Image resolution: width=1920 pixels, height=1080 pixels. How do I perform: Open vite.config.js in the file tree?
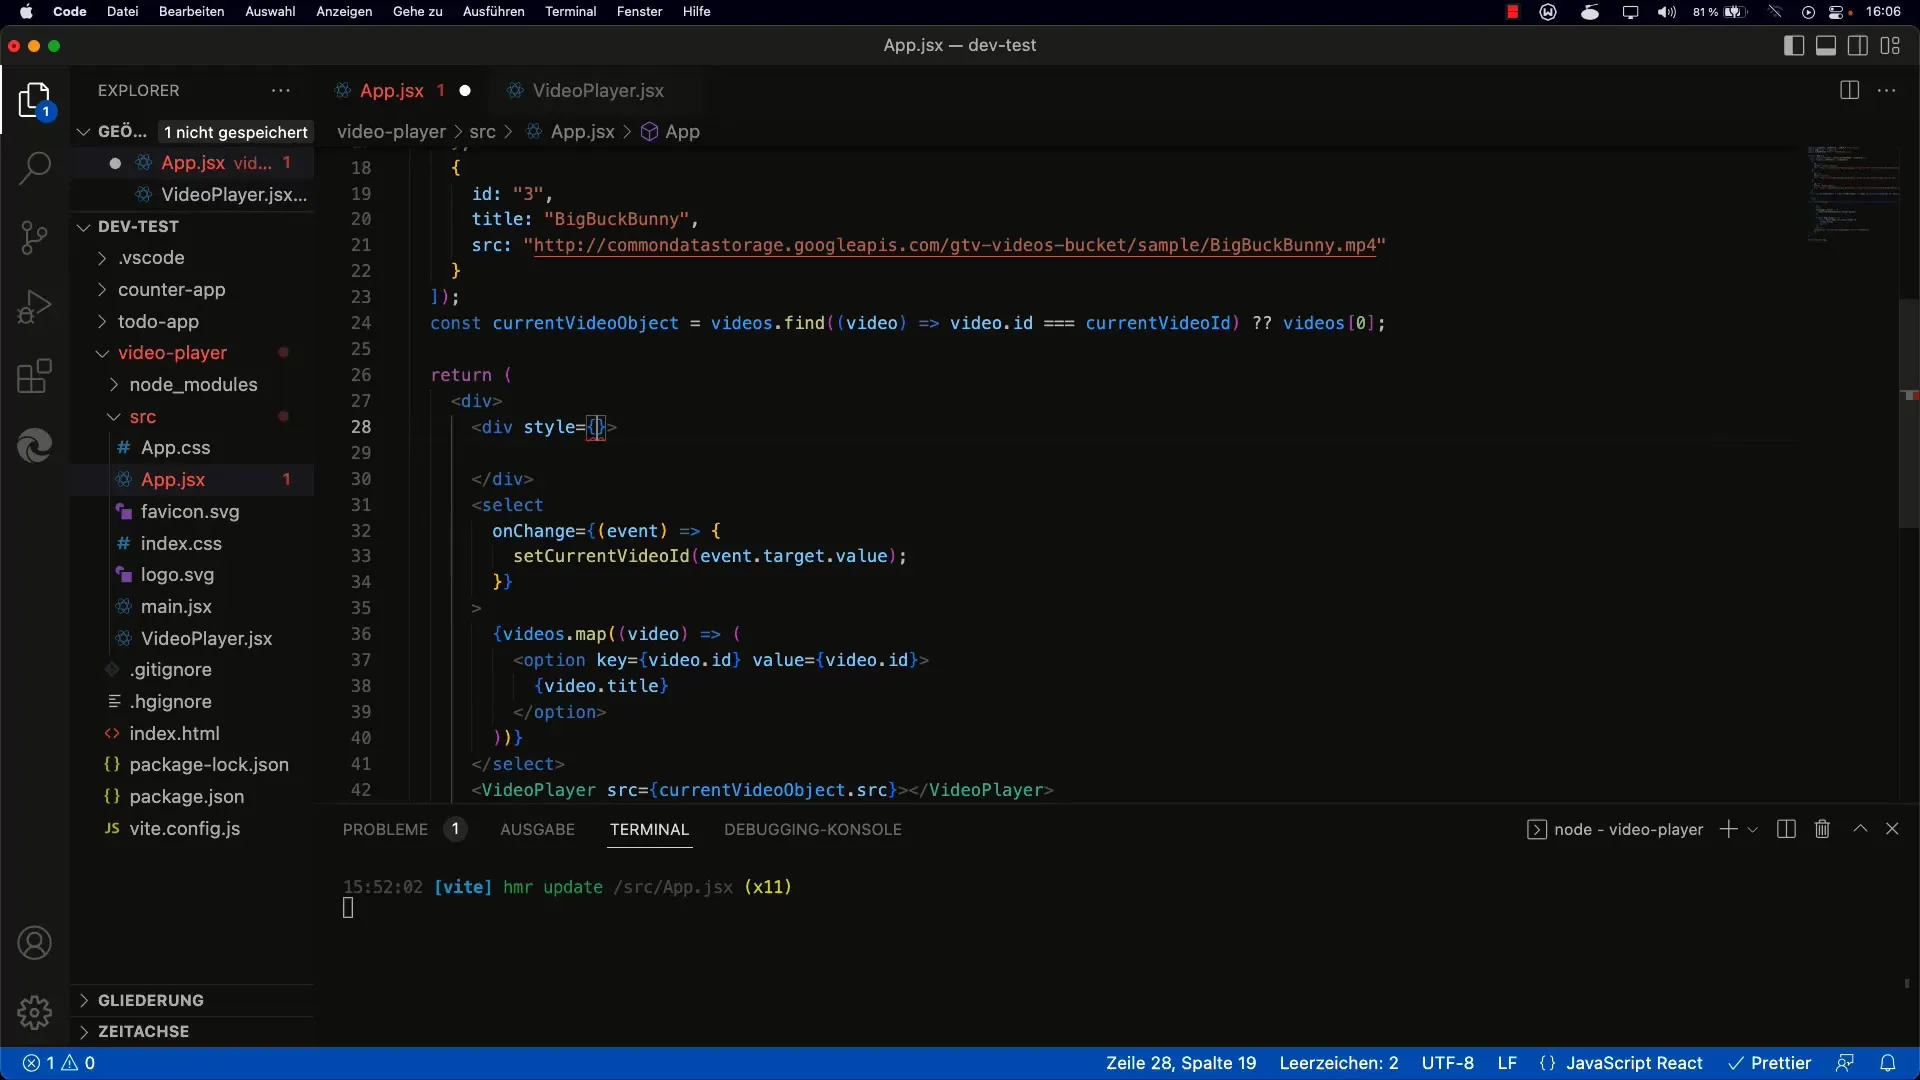[x=184, y=829]
